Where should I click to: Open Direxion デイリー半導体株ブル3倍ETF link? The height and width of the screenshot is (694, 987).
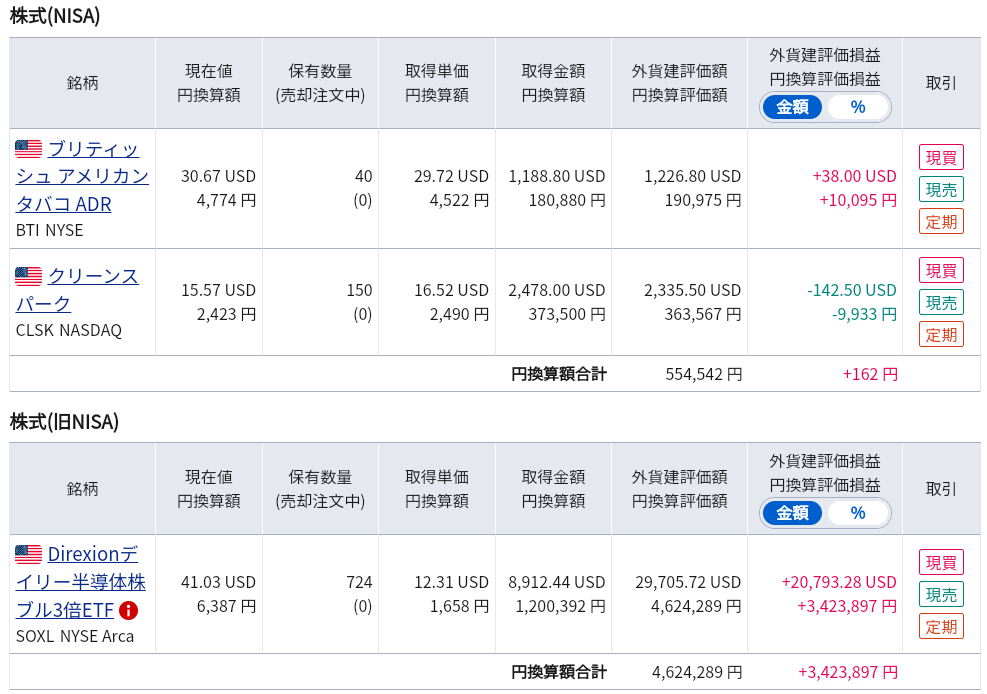81,582
